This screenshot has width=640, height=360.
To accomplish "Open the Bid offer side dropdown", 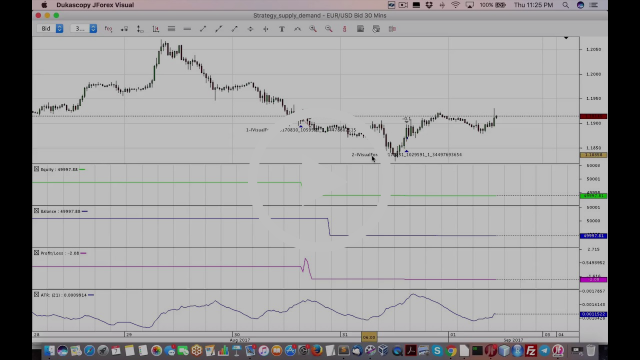I will tap(50, 29).
